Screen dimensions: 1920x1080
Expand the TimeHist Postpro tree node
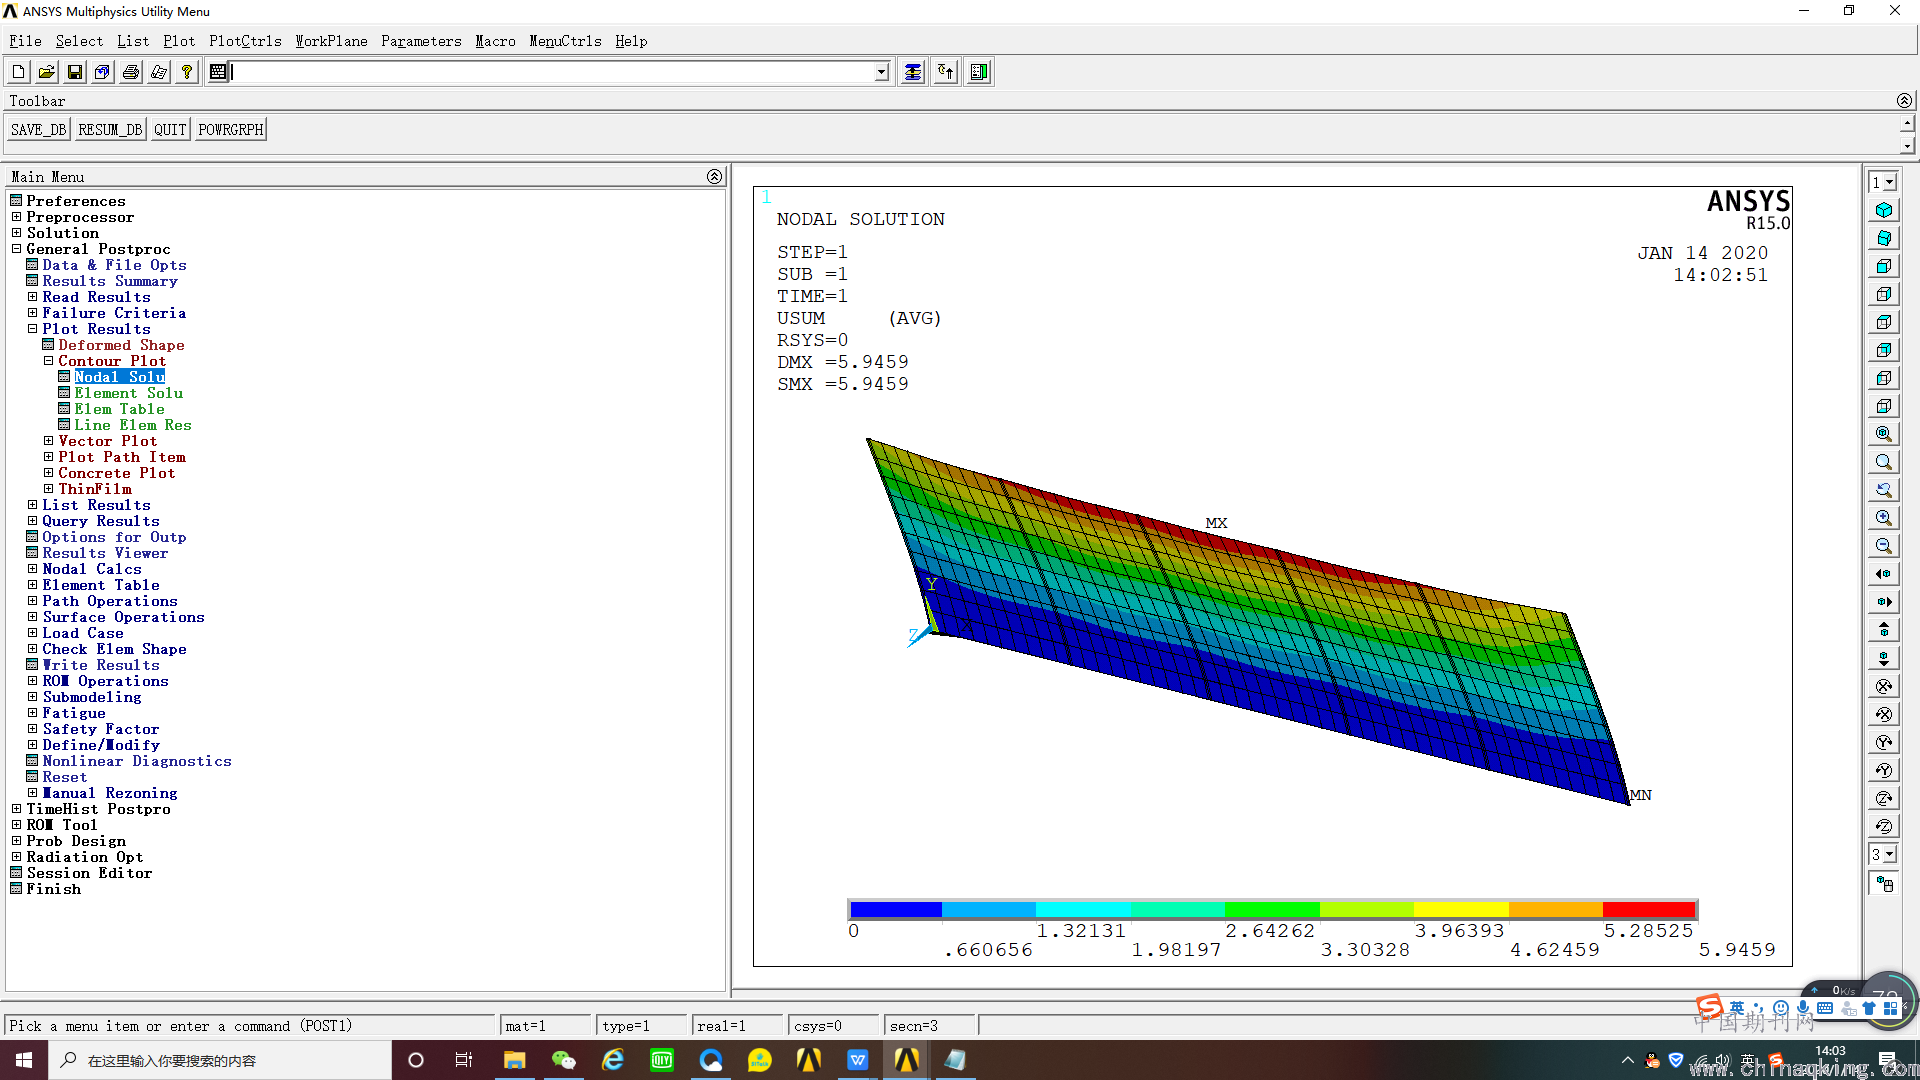coord(16,809)
